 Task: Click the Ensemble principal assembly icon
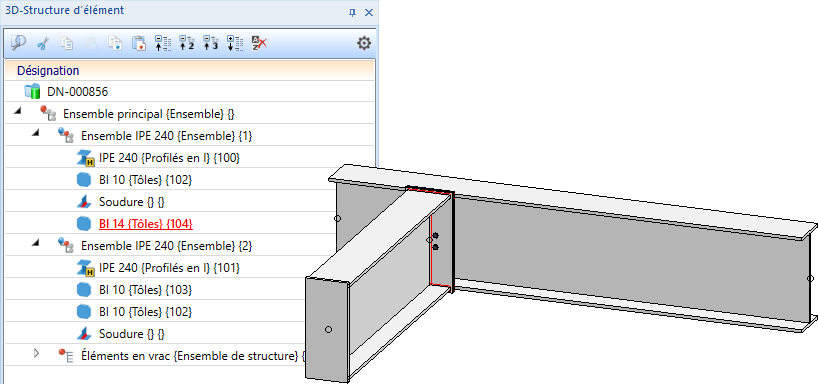(48, 113)
